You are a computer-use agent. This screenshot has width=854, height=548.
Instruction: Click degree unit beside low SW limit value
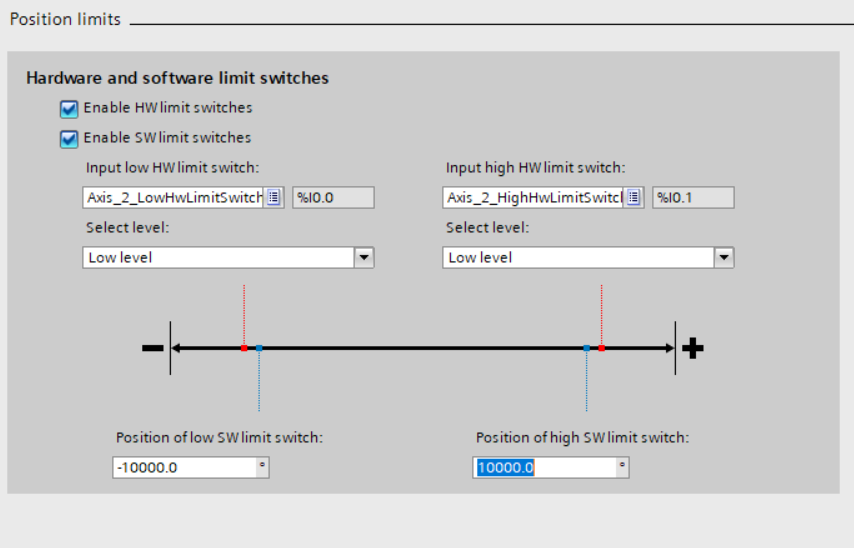pyautogui.click(x=263, y=466)
